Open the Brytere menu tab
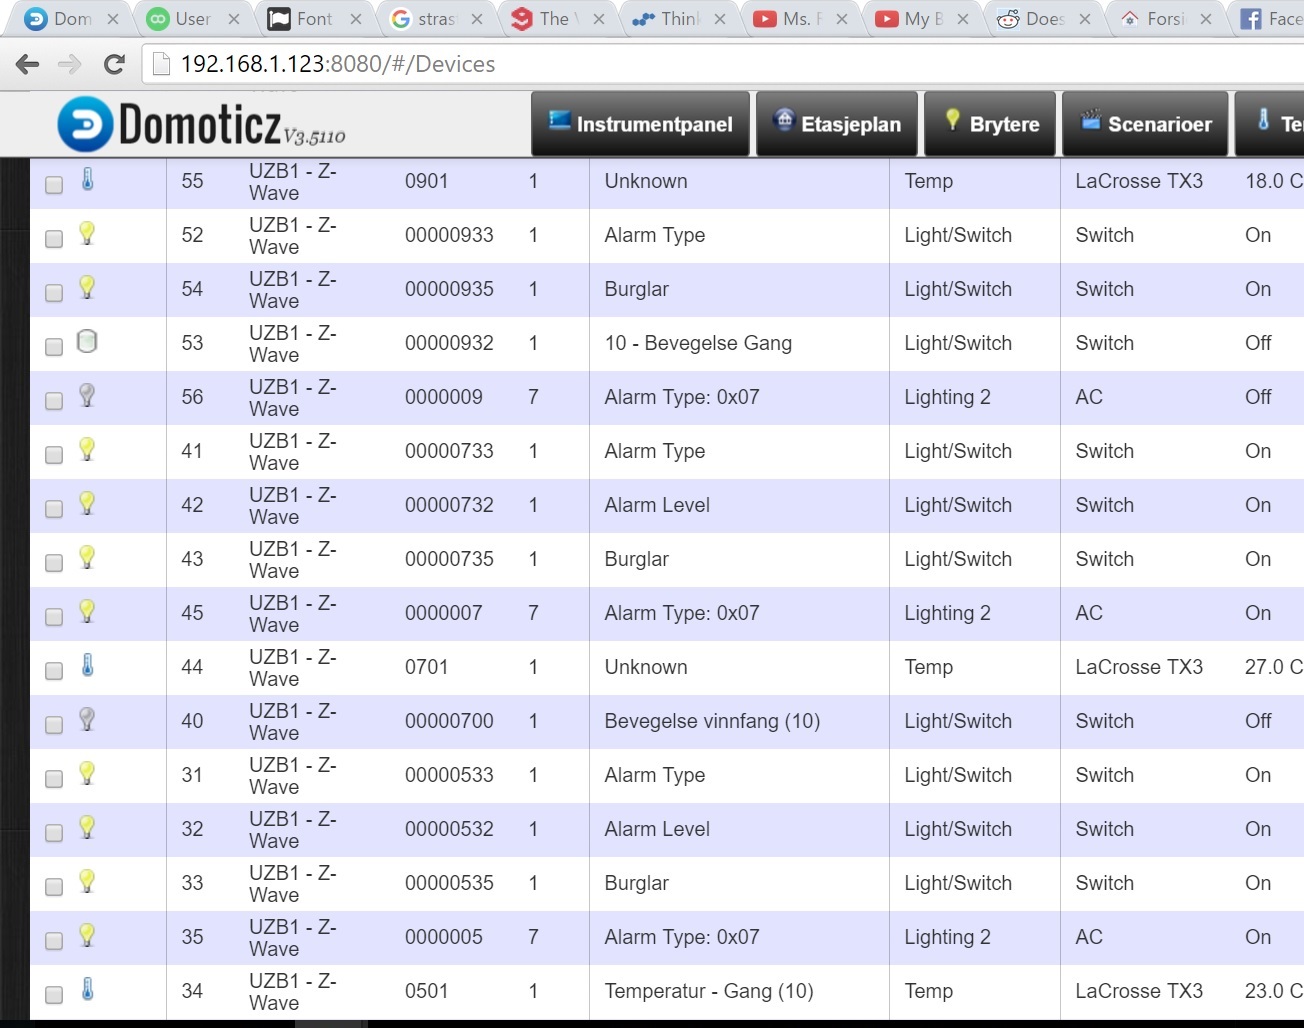The image size is (1304, 1028). (990, 124)
